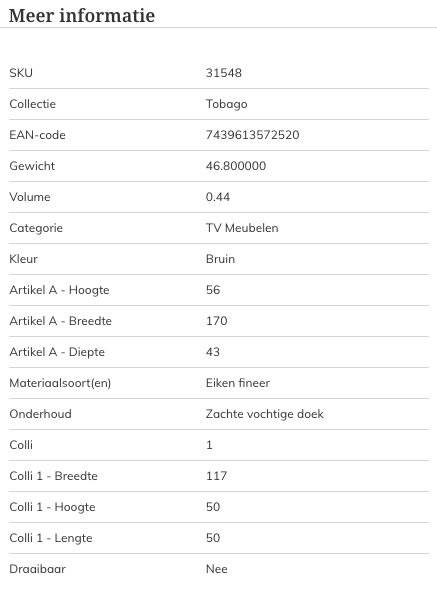Select the Draaibaar value Nee
Screen dimensions: 437x589
pyautogui.click(x=217, y=569)
